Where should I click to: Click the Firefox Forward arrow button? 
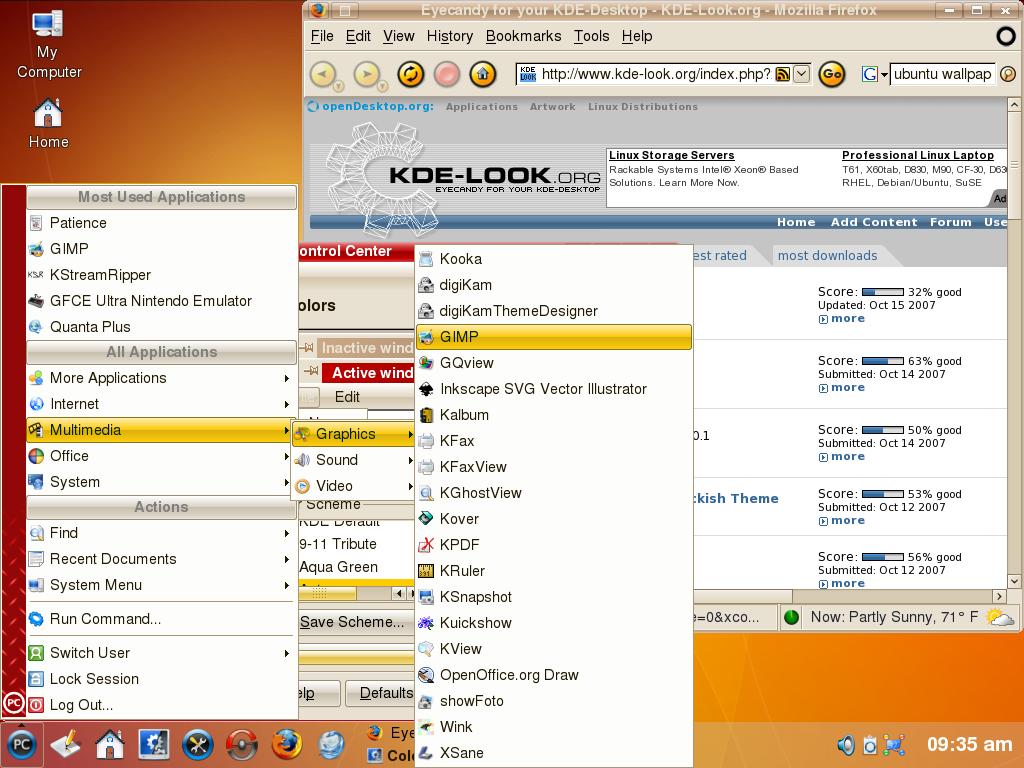point(368,74)
